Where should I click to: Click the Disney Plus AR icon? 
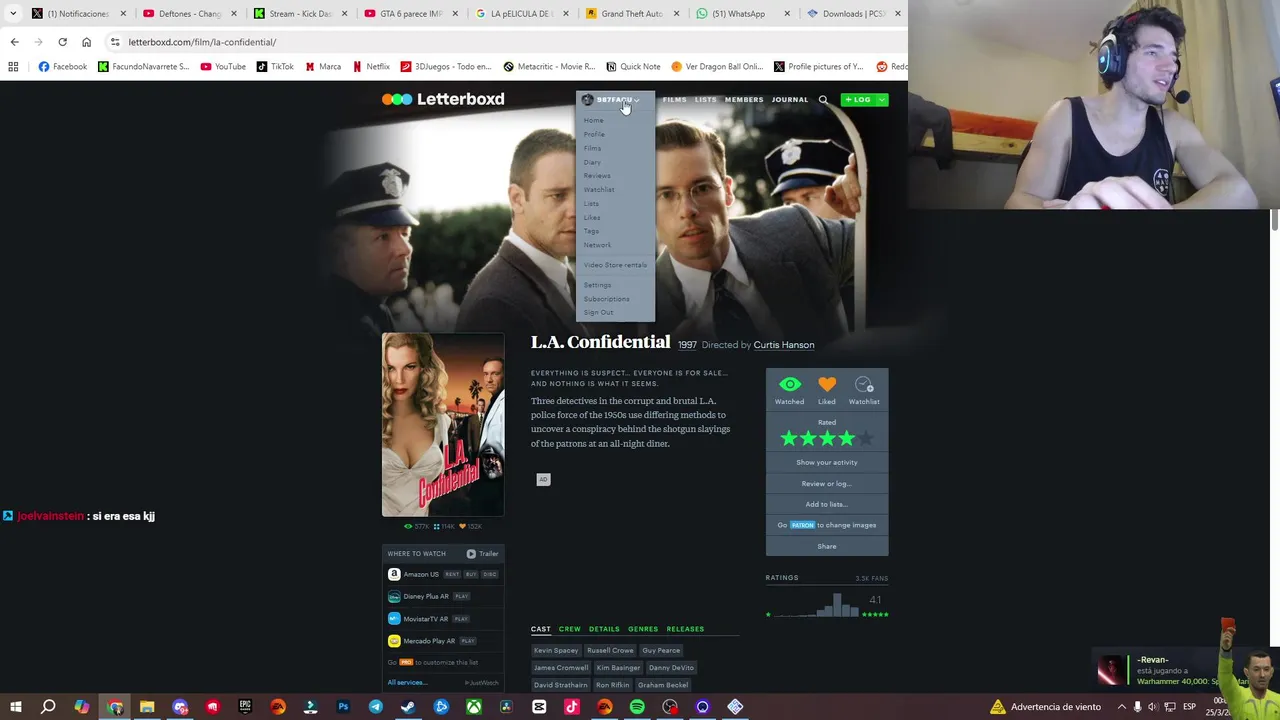pos(394,596)
